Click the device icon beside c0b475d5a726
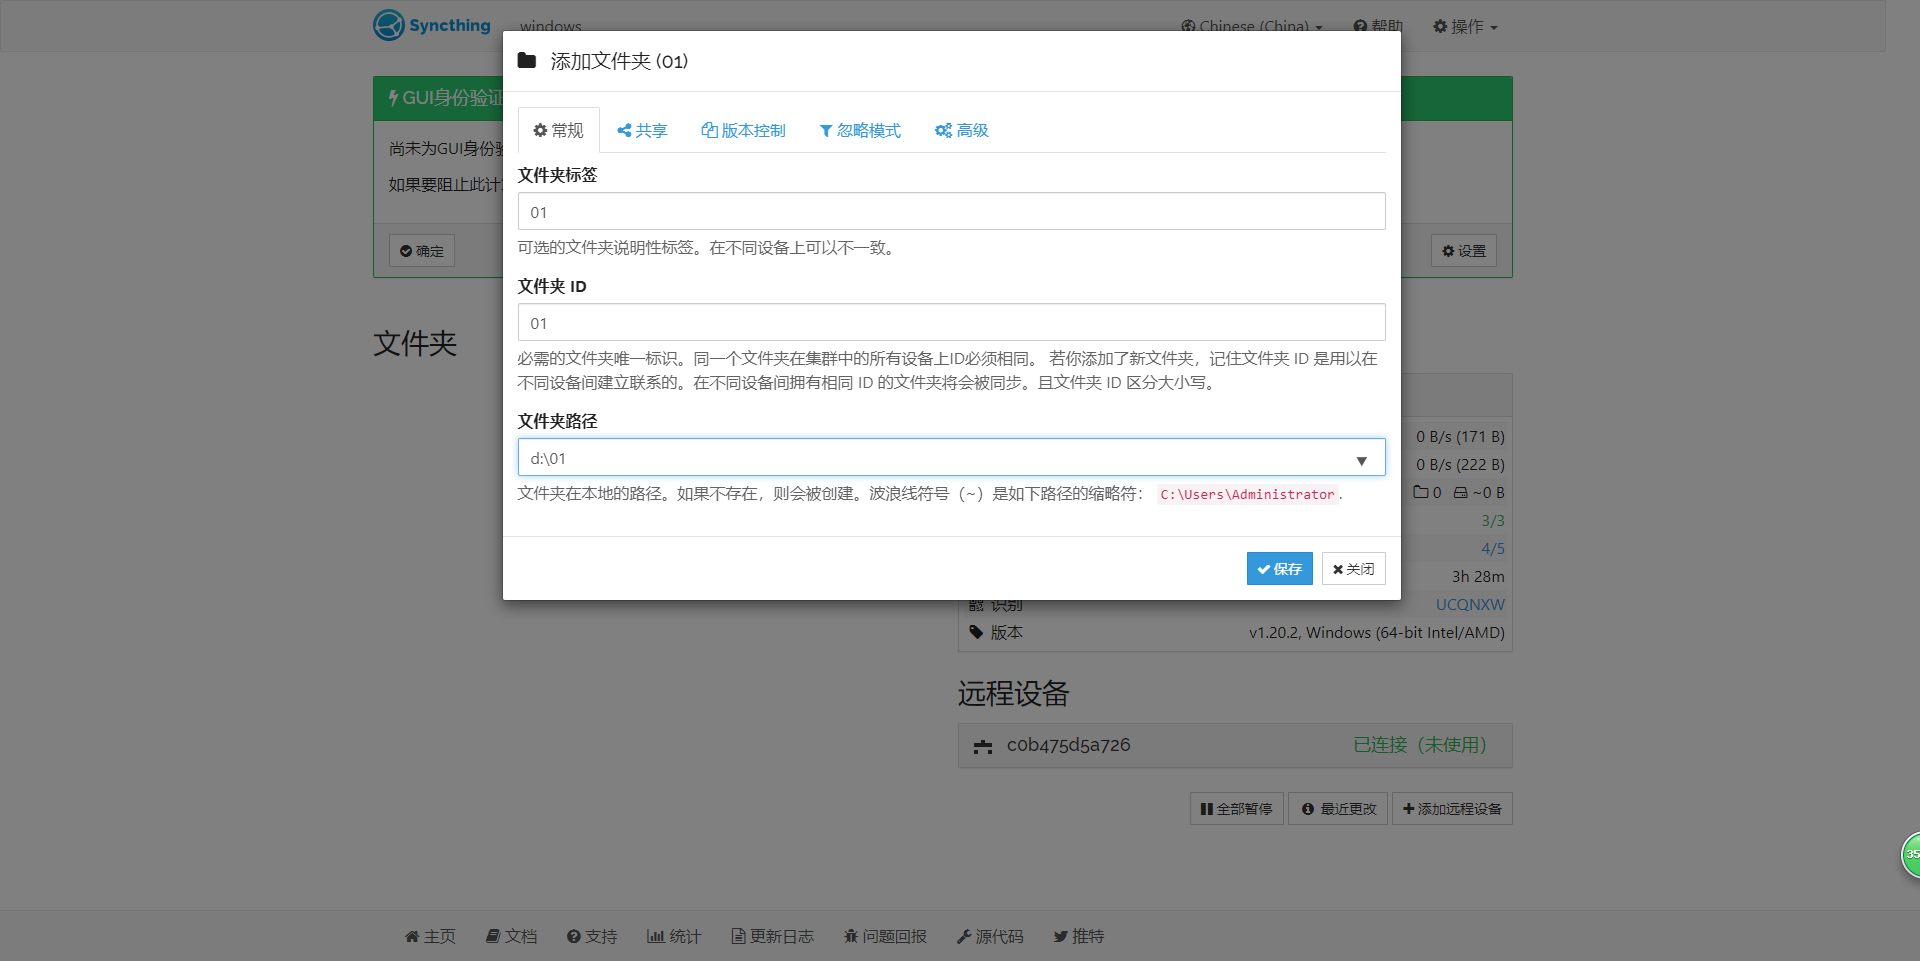 (983, 746)
